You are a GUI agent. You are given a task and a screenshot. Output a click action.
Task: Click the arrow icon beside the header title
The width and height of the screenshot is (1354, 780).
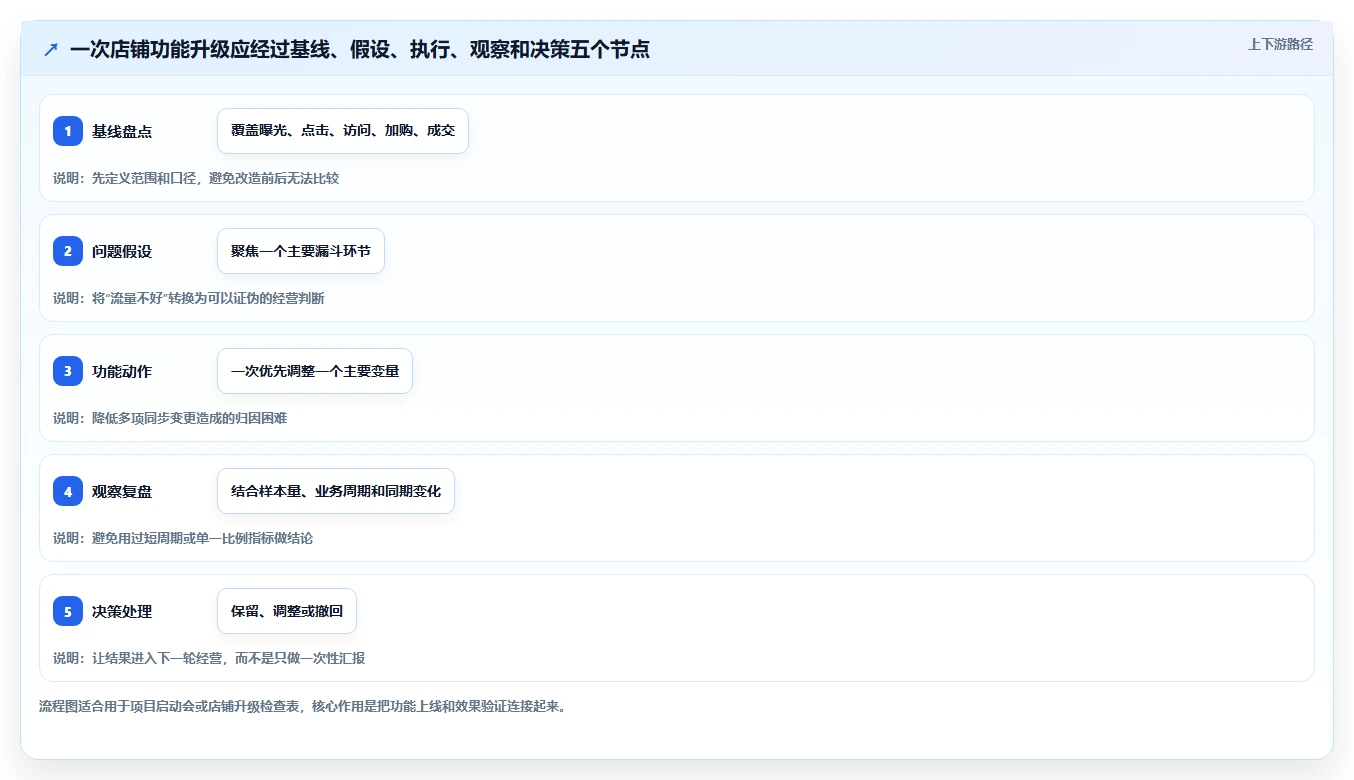51,49
